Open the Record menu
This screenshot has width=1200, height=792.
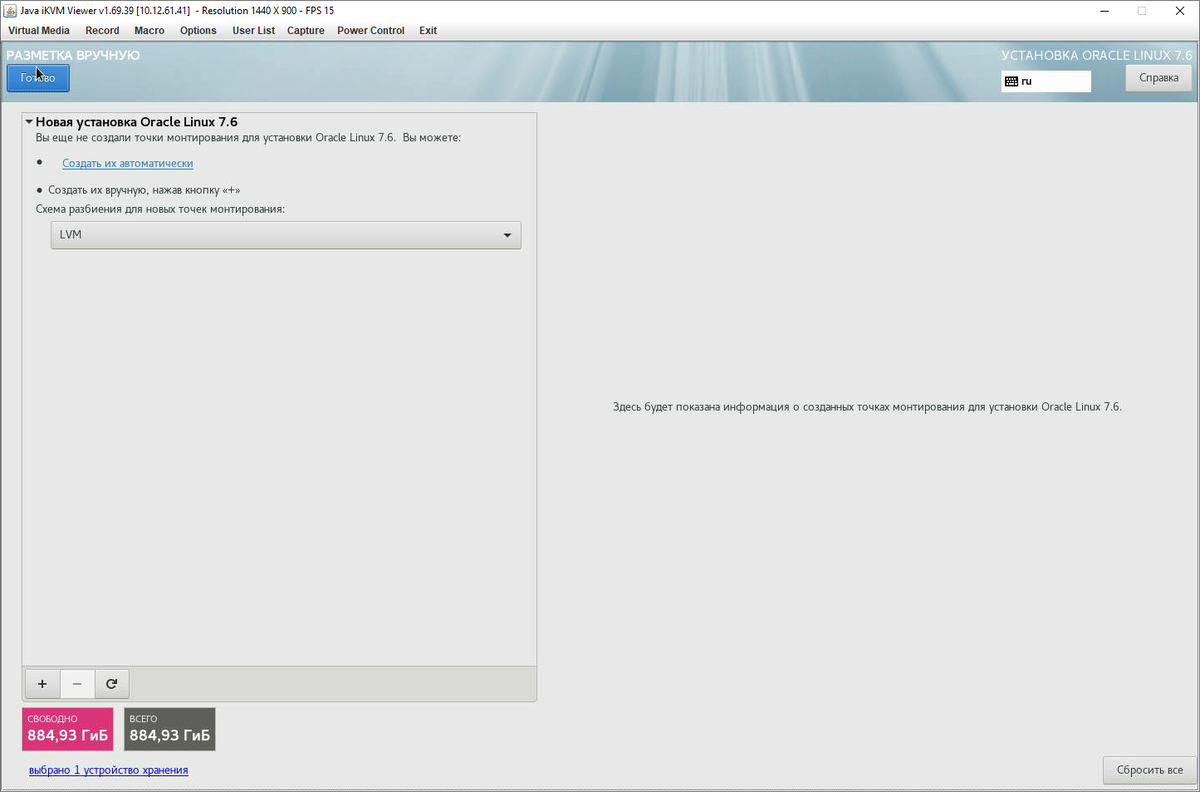102,30
